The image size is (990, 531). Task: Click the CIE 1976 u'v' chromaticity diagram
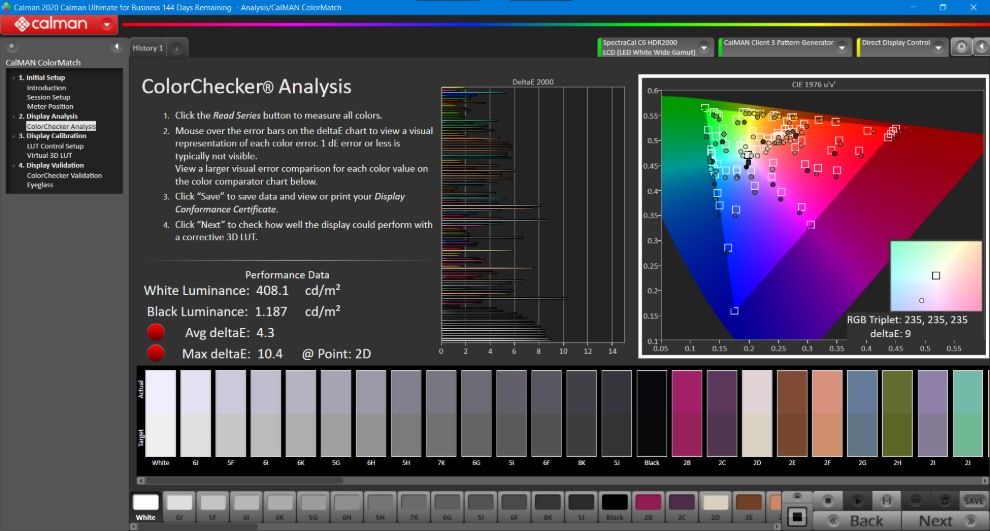(813, 216)
